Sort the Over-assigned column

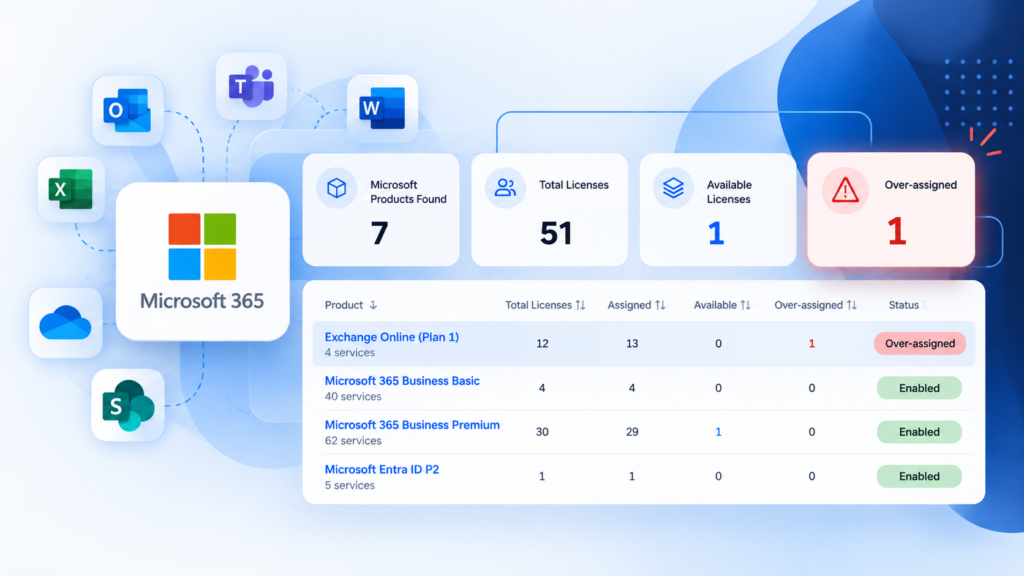pyautogui.click(x=852, y=305)
